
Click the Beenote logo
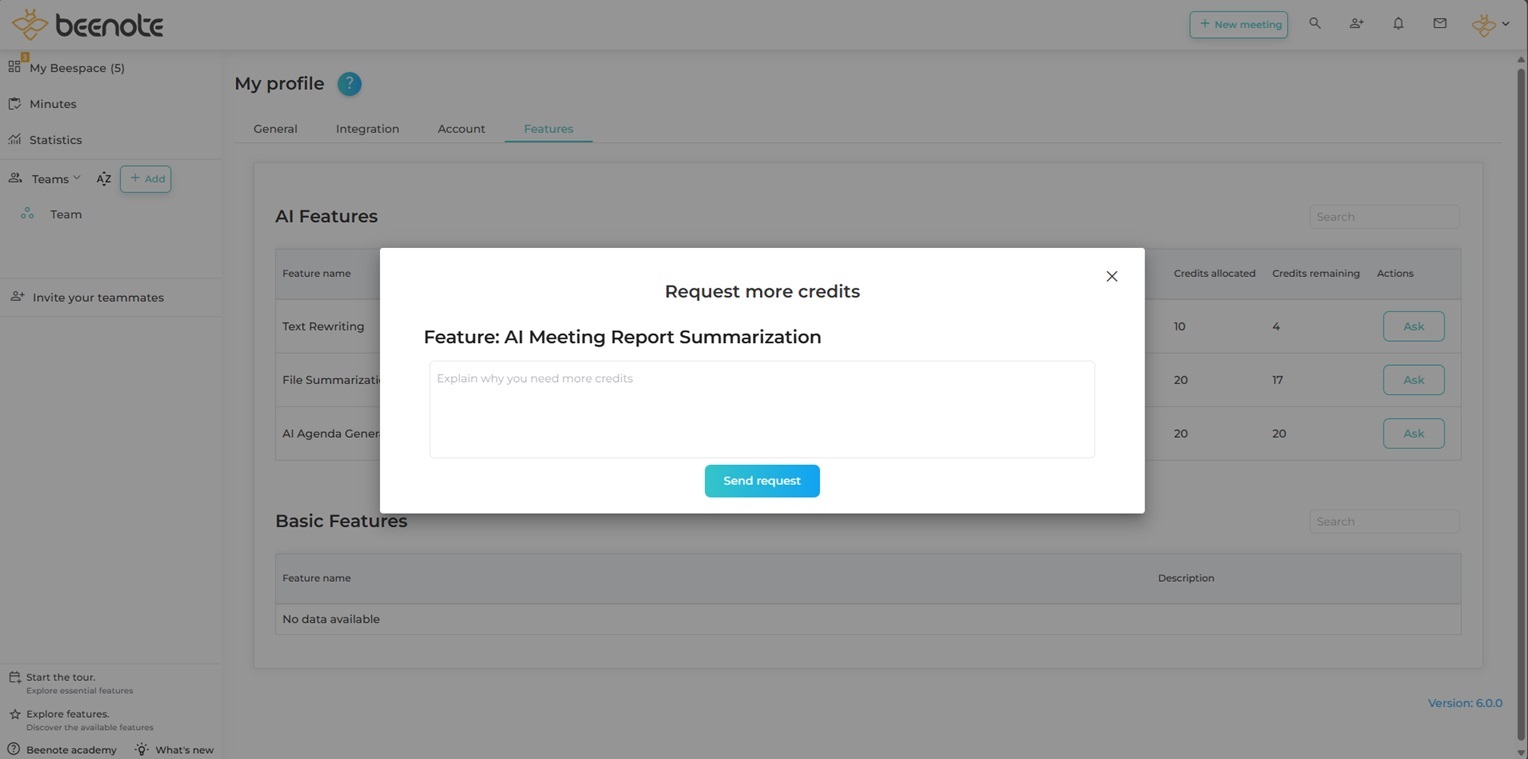click(x=87, y=24)
